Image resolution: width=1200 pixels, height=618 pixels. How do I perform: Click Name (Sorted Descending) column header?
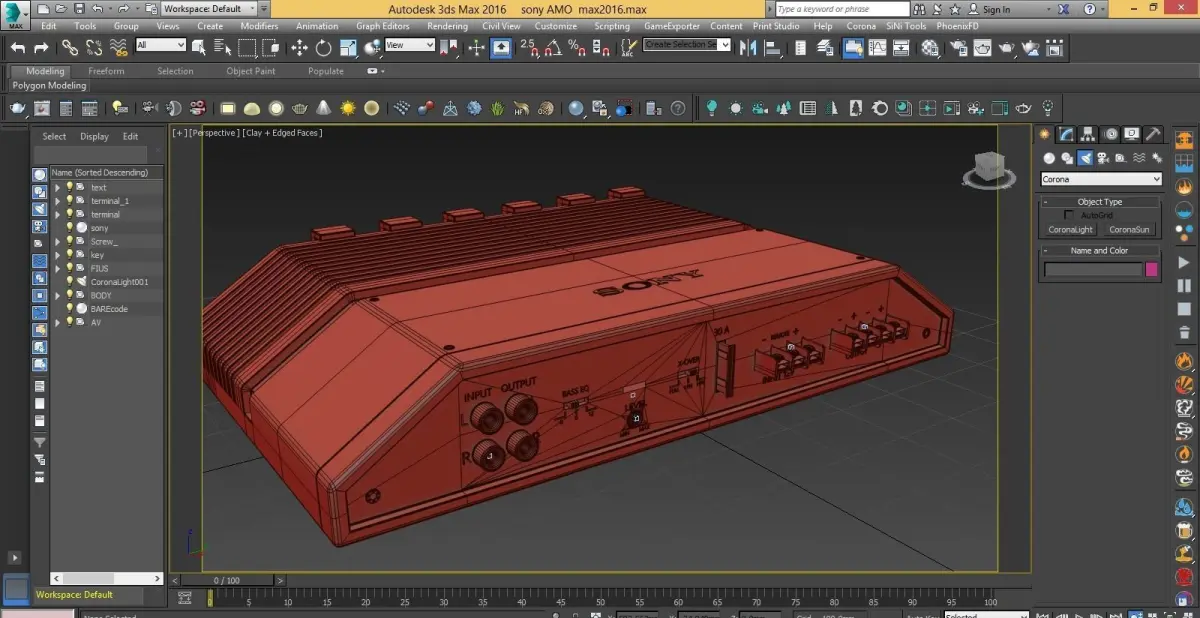pyautogui.click(x=105, y=173)
